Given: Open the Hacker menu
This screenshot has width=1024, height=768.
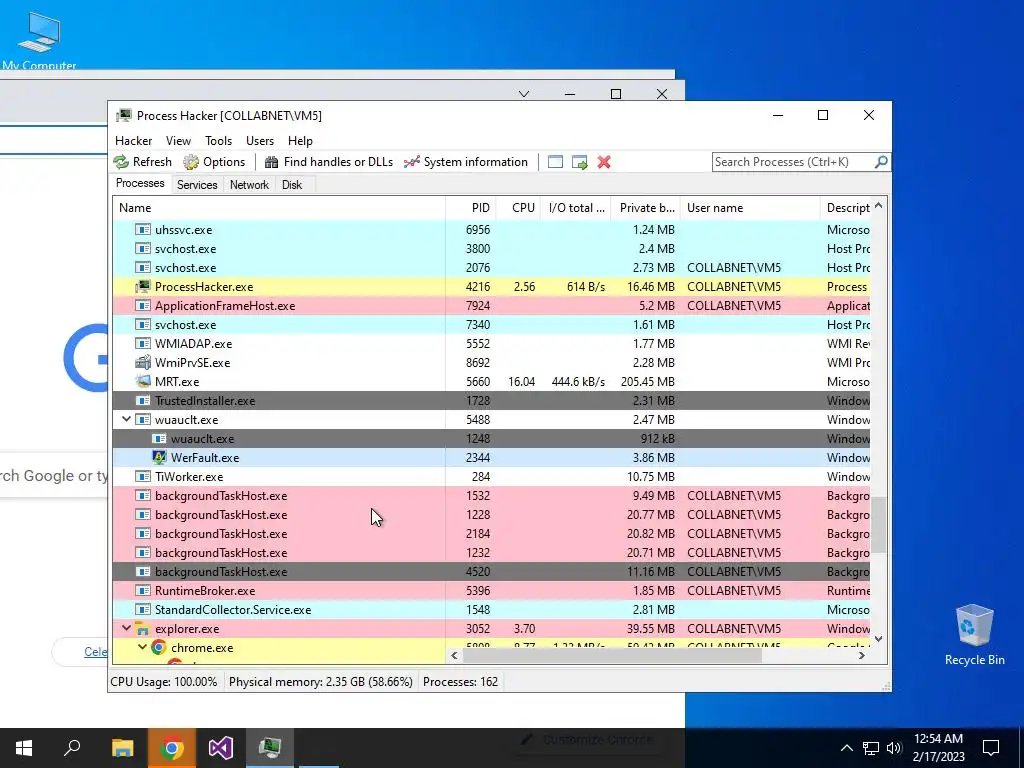Looking at the screenshot, I should 133,141.
